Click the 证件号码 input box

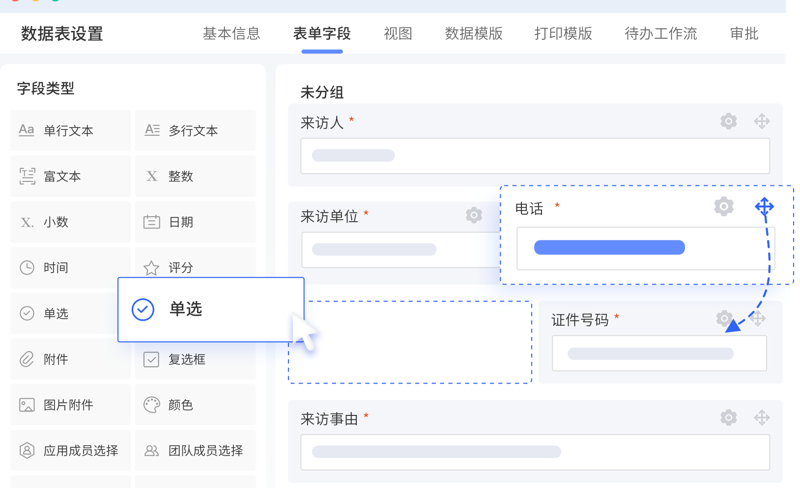pyautogui.click(x=659, y=353)
